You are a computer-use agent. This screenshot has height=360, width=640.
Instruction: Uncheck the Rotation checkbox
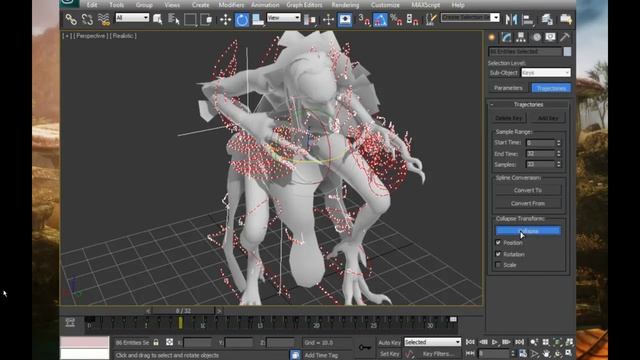click(x=498, y=254)
